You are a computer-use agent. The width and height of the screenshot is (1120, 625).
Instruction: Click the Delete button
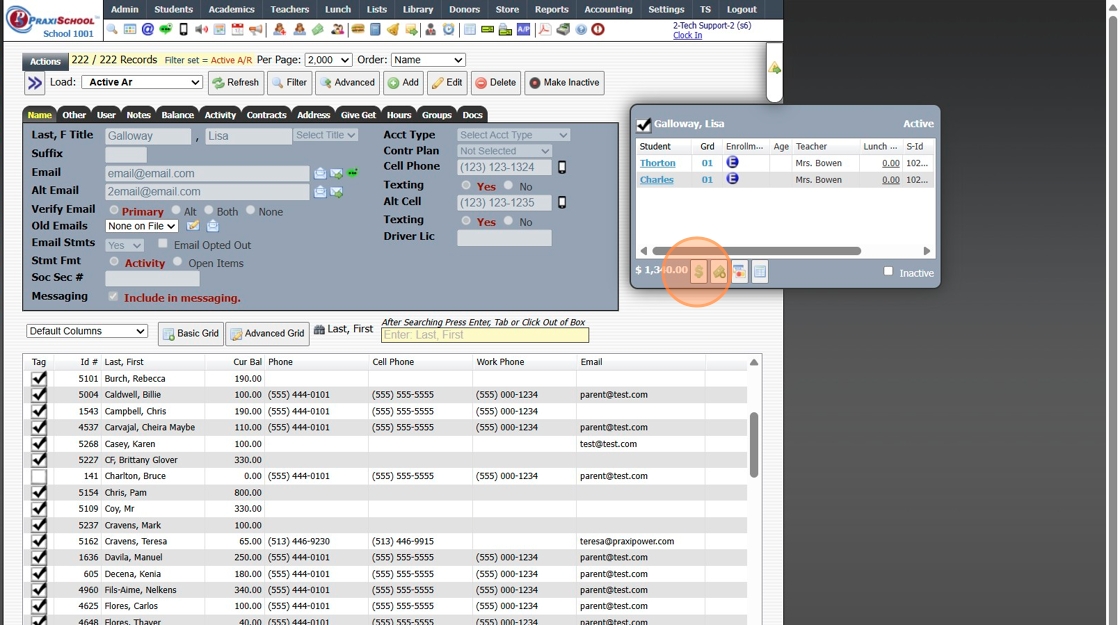496,83
